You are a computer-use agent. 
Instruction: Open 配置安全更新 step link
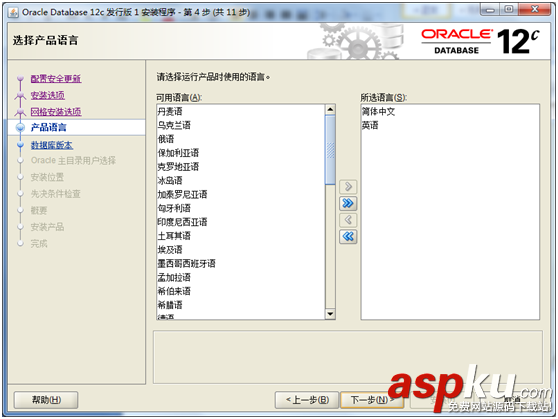point(56,78)
